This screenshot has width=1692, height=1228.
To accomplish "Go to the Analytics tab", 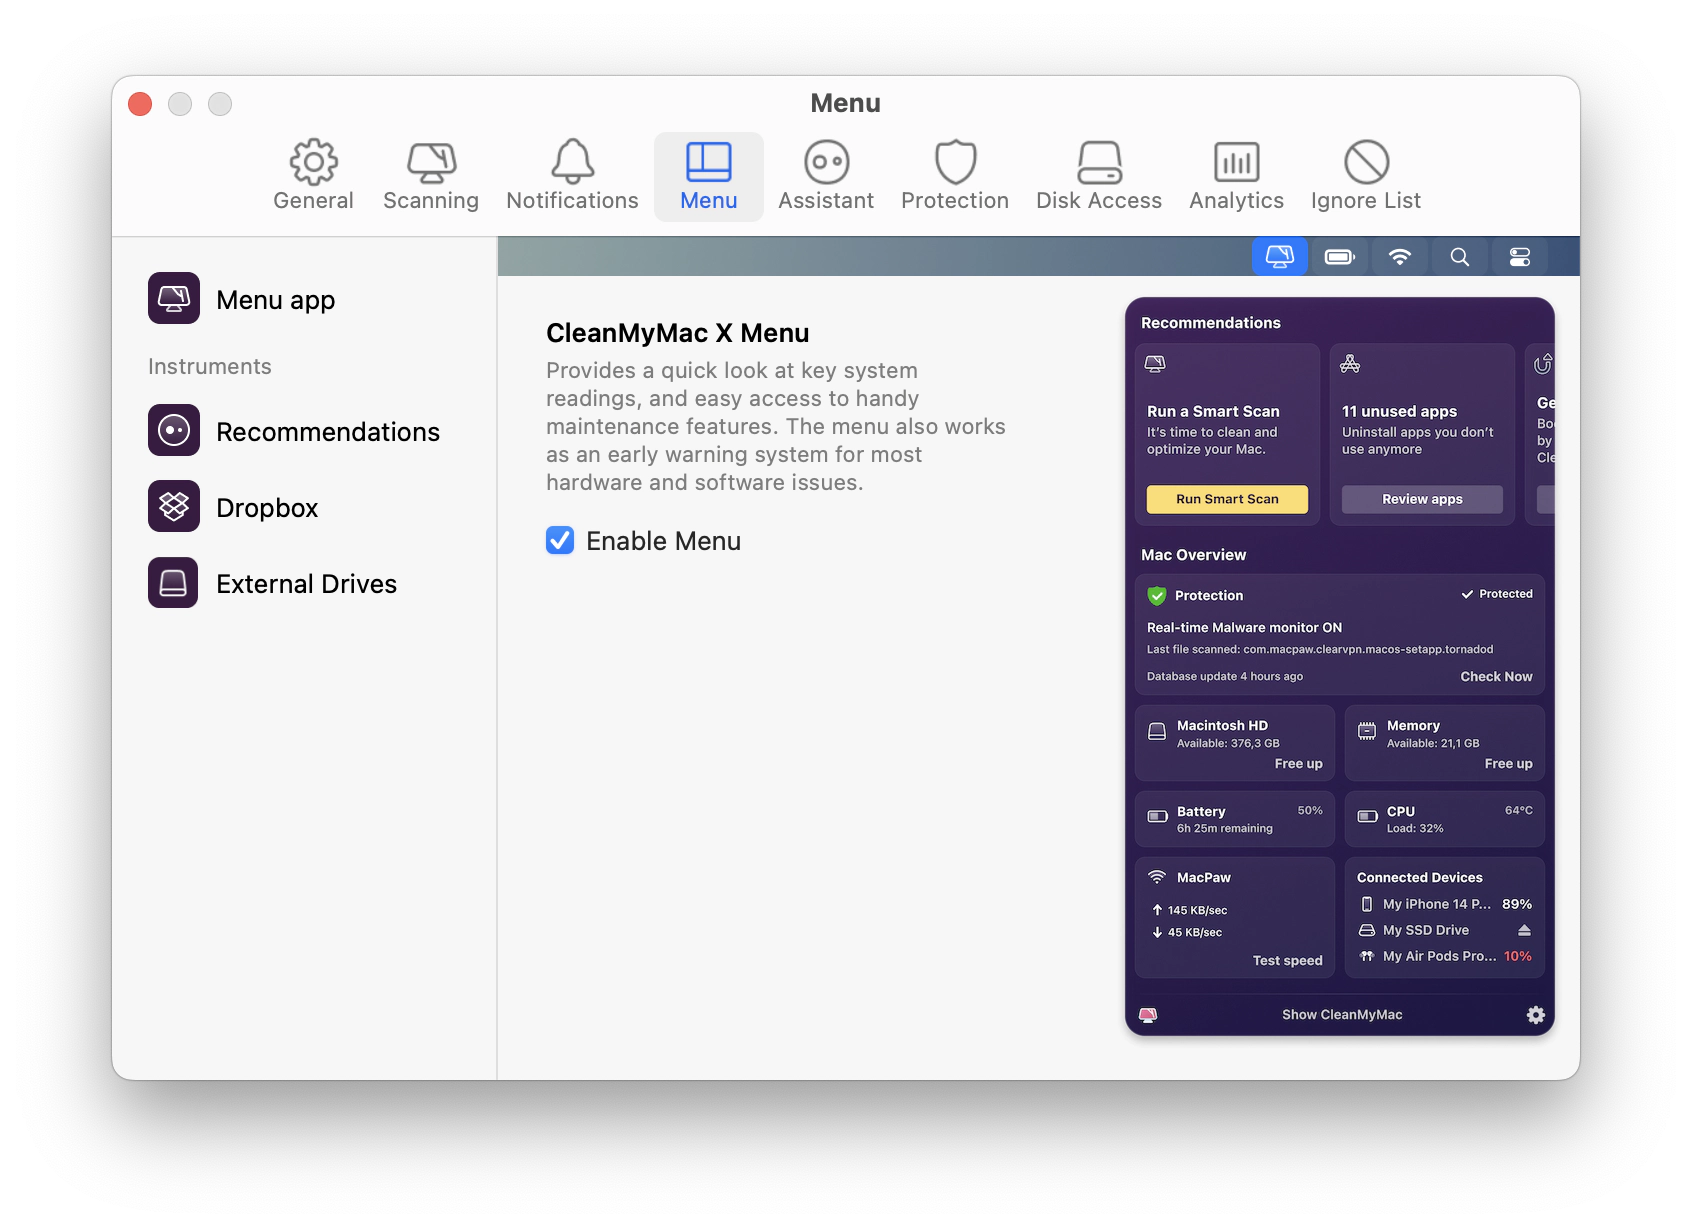I will [x=1236, y=176].
